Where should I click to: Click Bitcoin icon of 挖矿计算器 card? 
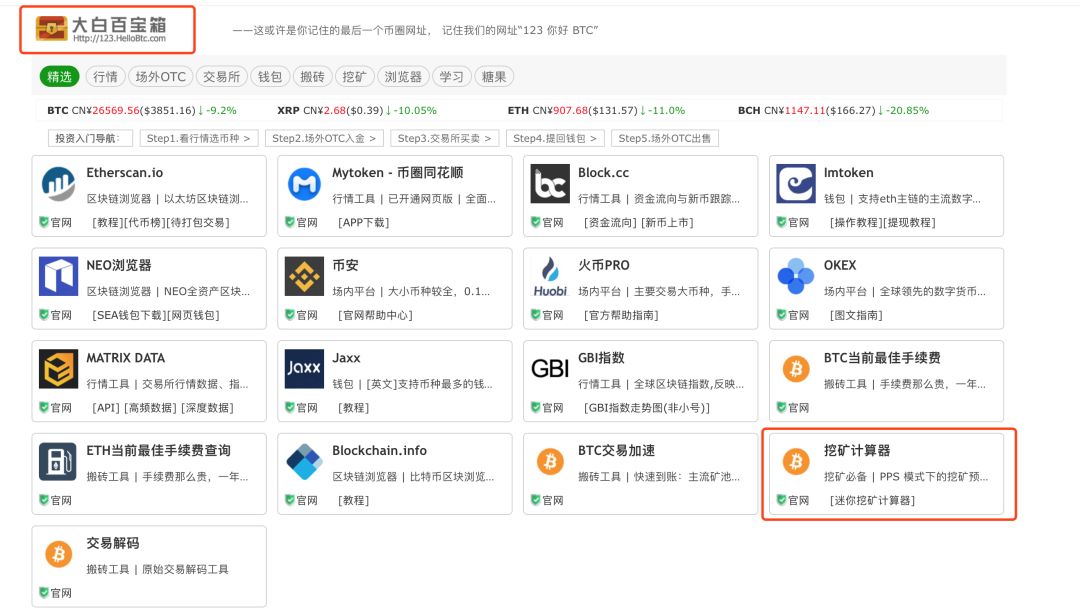(x=796, y=461)
